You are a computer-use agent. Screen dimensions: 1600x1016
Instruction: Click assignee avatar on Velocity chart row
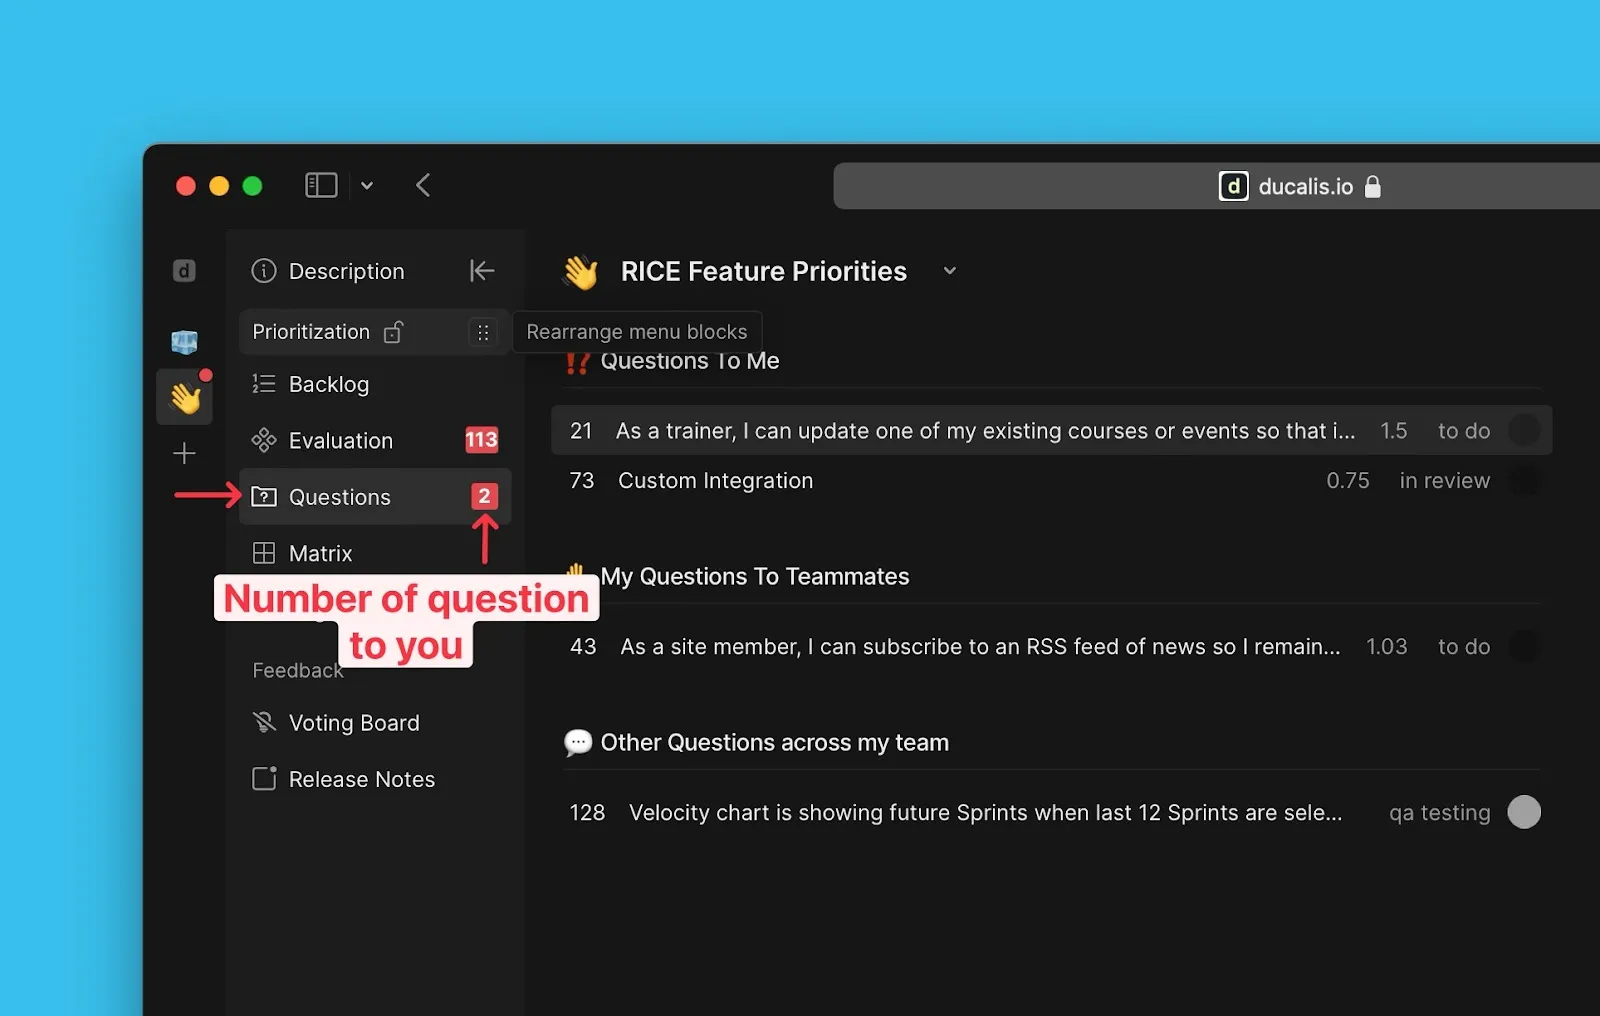tap(1523, 812)
